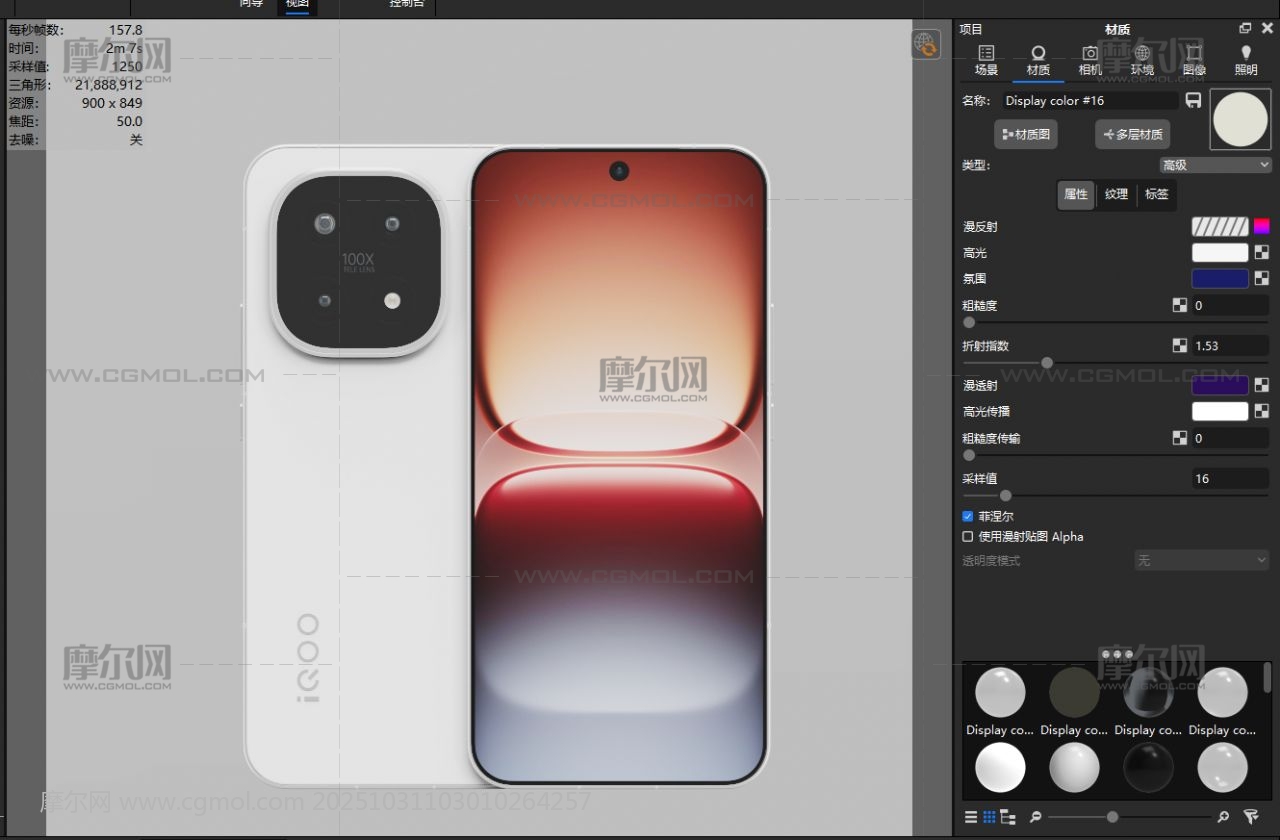Toggle the 菲涅尔 (Fresnel) checkbox
The height and width of the screenshot is (840, 1280).
coord(968,517)
